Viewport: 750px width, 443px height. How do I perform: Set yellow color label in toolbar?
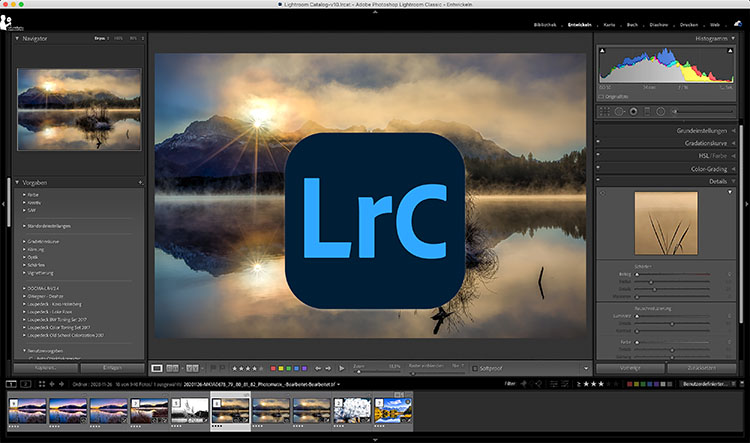pos(281,368)
